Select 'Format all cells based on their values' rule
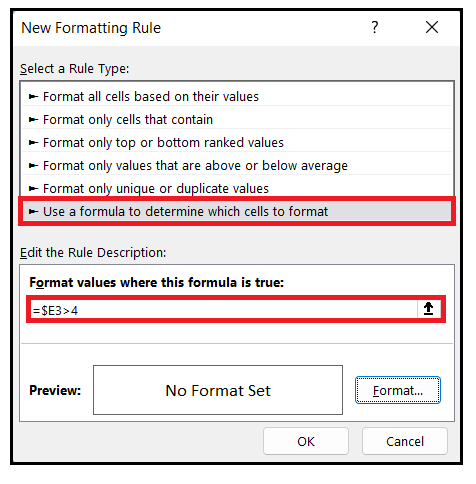Viewport: 476px width, 484px height. click(x=237, y=97)
